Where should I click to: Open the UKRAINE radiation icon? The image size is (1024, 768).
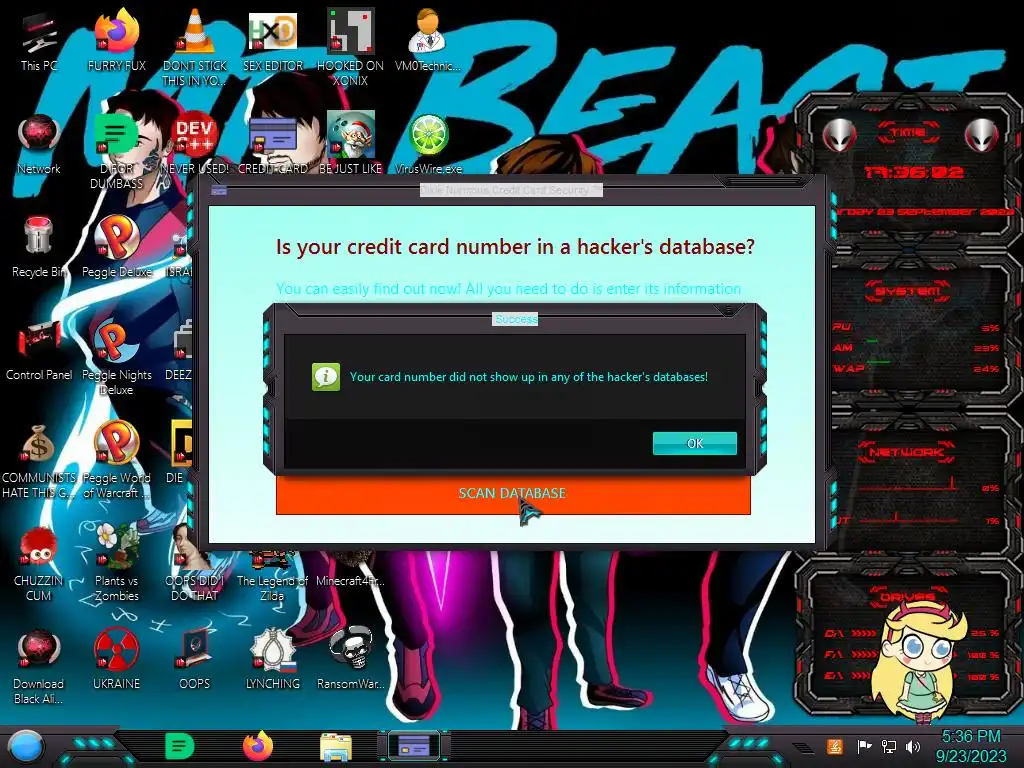pos(117,660)
